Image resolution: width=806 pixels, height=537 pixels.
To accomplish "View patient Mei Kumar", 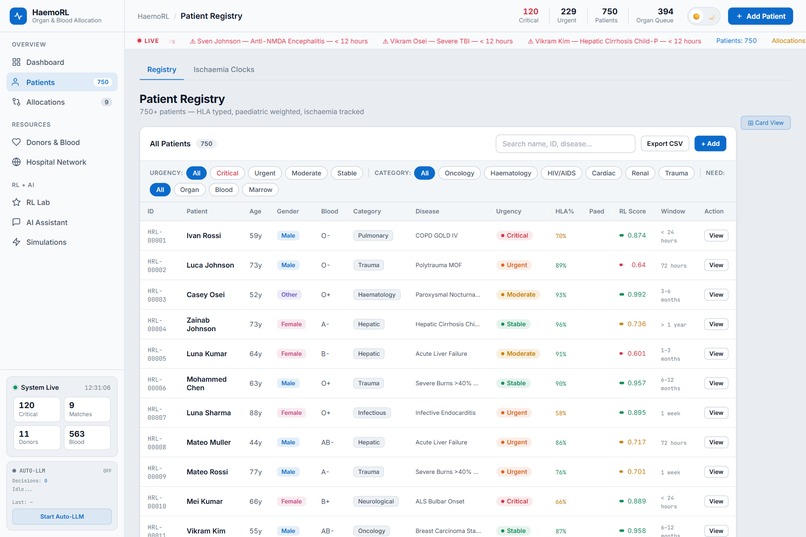I will tap(716, 502).
